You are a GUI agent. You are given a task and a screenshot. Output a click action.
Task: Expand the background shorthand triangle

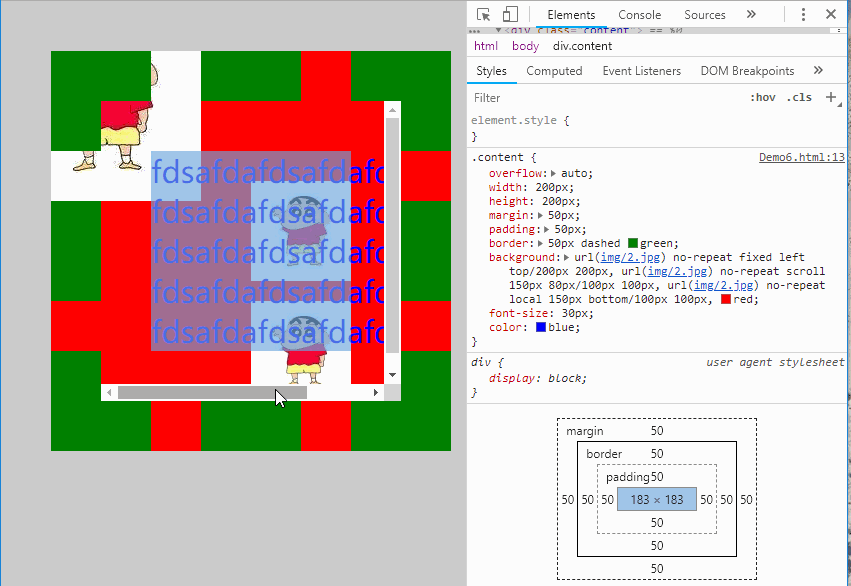567,258
